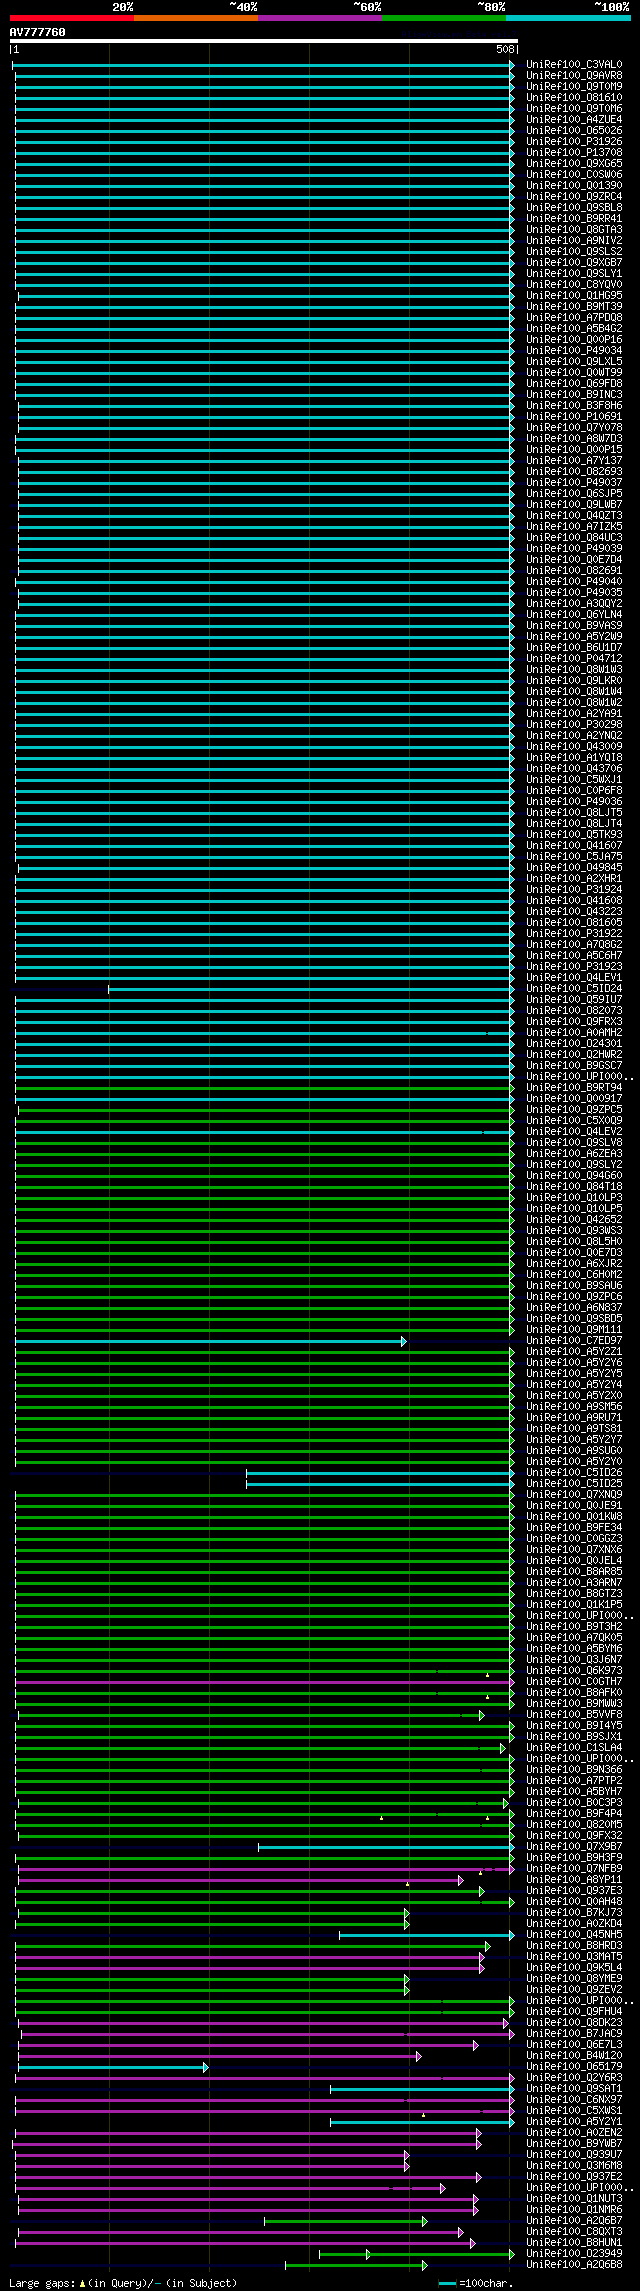
Task: Click UniRef100_A9TS81 hit
Action: click(x=574, y=1428)
